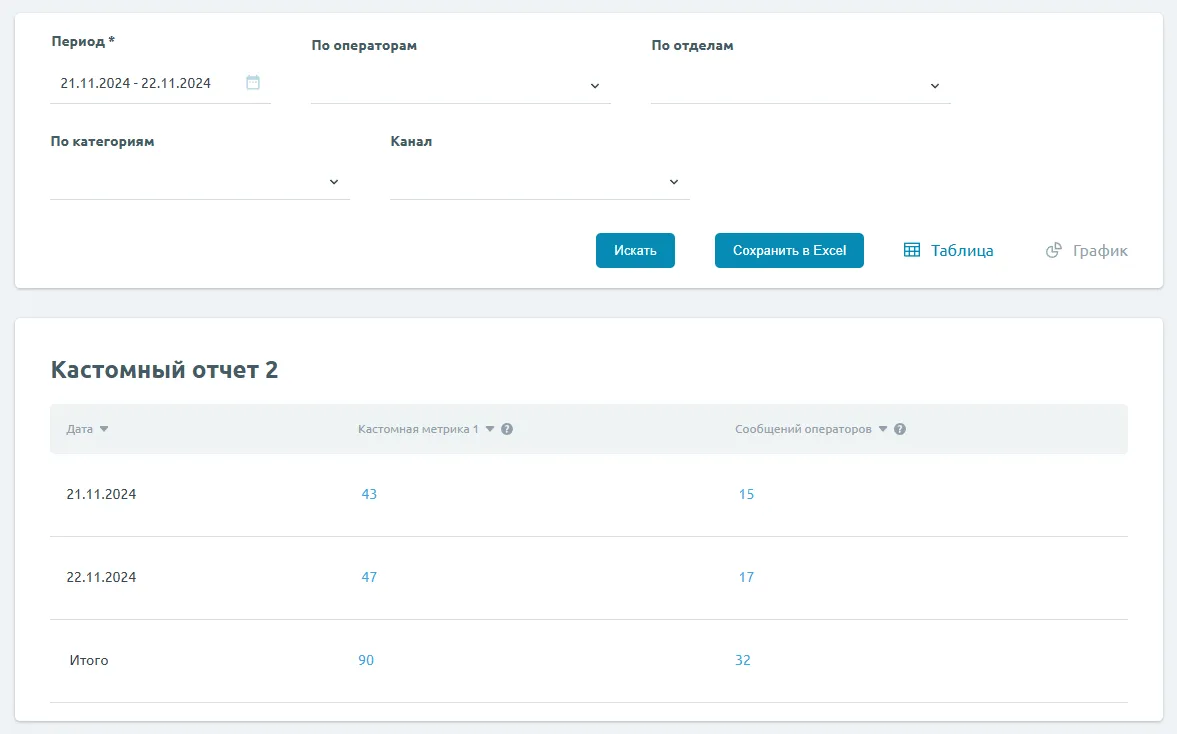Open the calendar icon in Период field

253,83
